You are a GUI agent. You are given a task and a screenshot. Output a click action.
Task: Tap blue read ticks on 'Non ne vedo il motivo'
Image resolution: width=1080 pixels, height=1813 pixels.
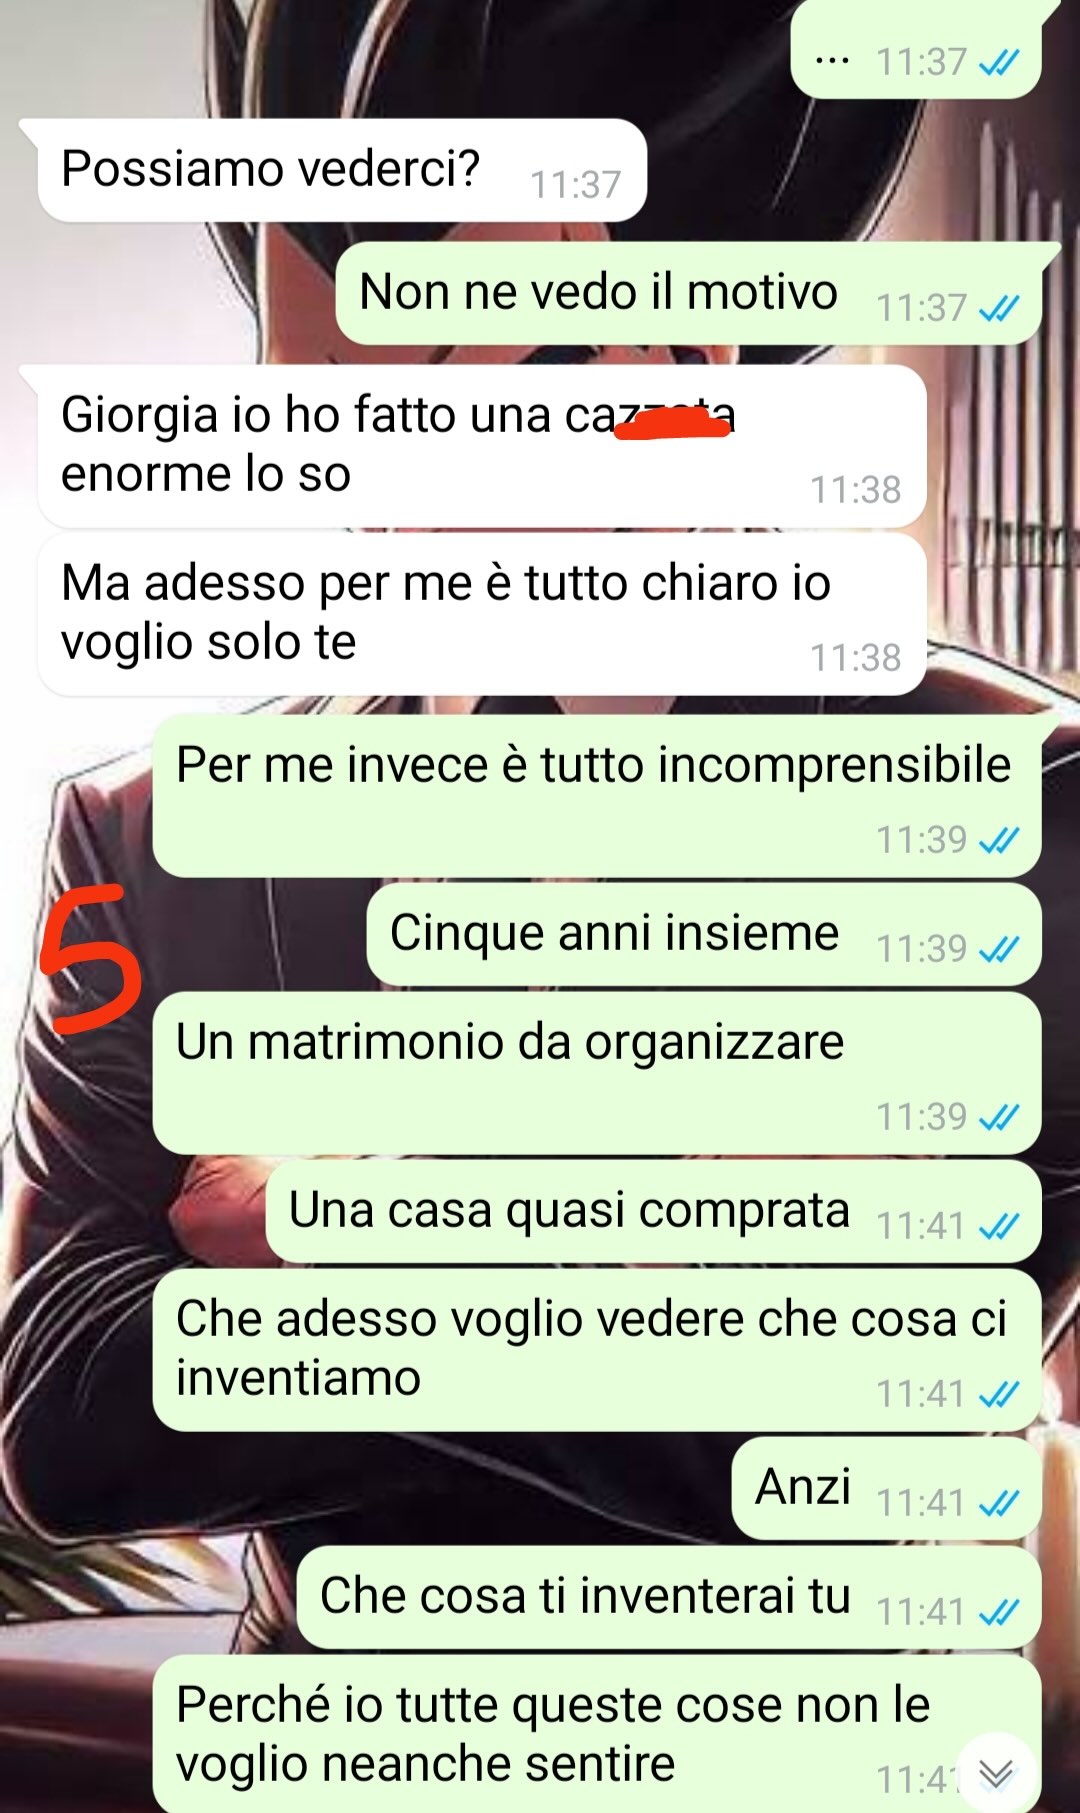(999, 309)
